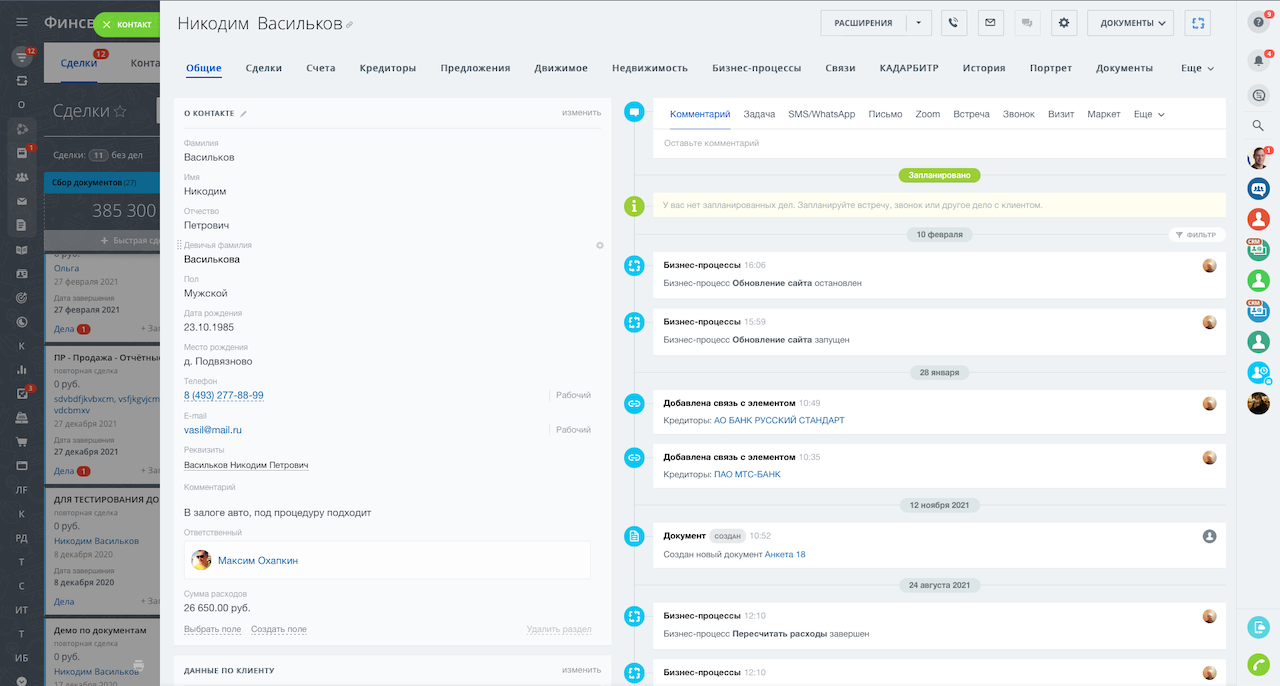Expand the Еще menu in top tabs
The width and height of the screenshot is (1280, 686).
(1197, 68)
